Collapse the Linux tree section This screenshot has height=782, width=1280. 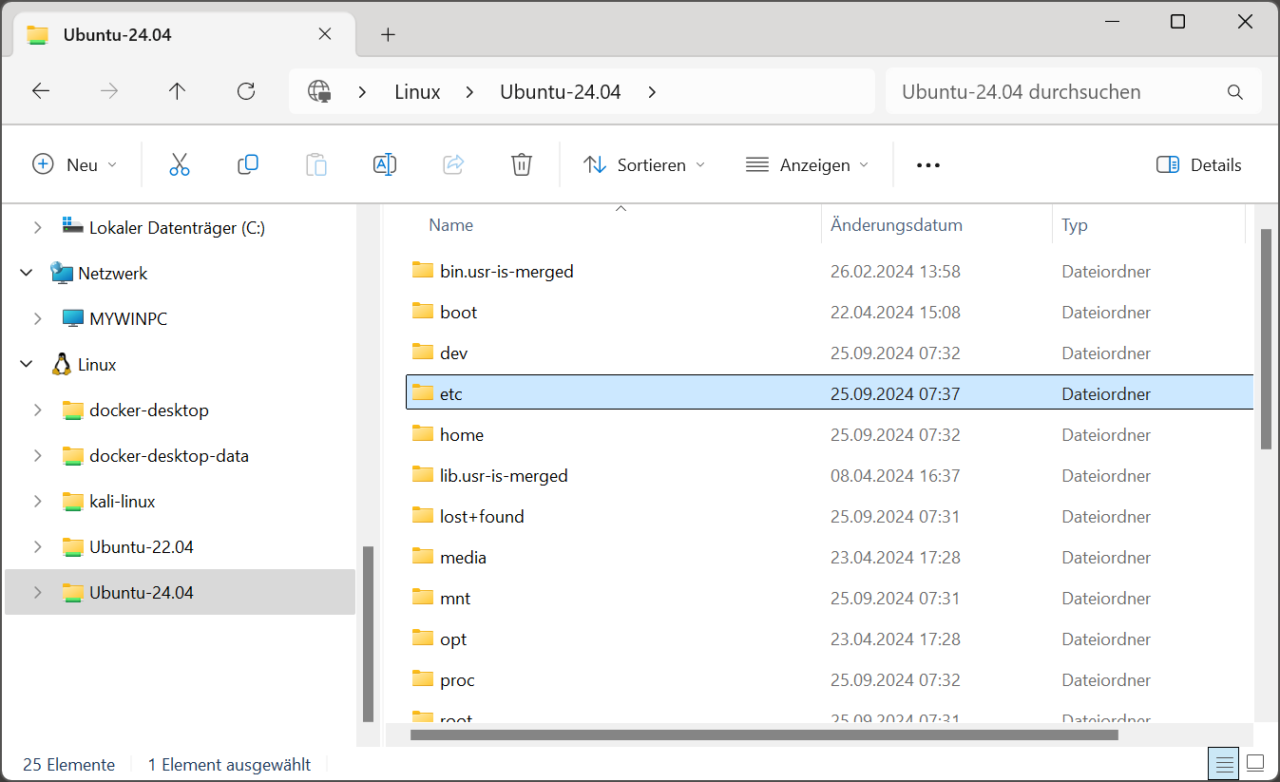[26, 365]
